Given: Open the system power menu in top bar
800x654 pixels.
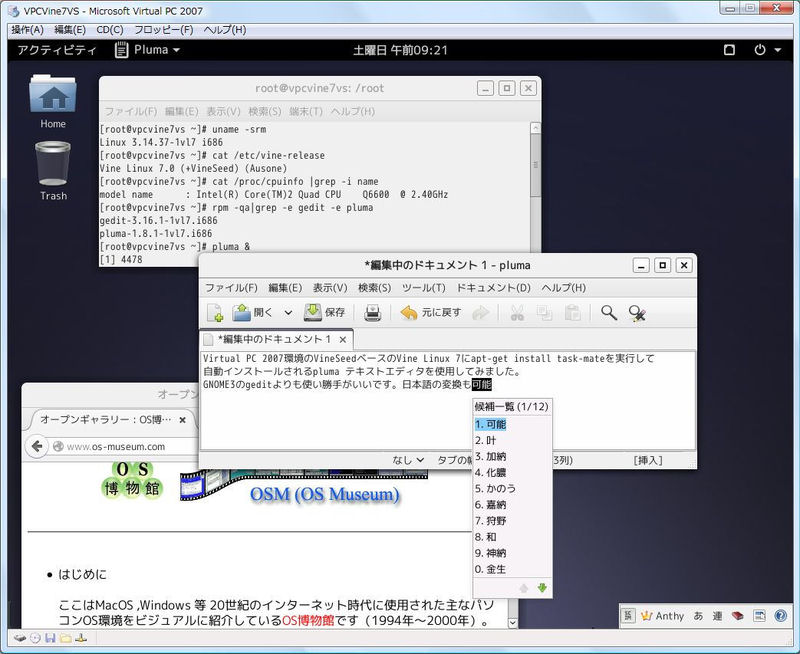Looking at the screenshot, I should (x=767, y=50).
